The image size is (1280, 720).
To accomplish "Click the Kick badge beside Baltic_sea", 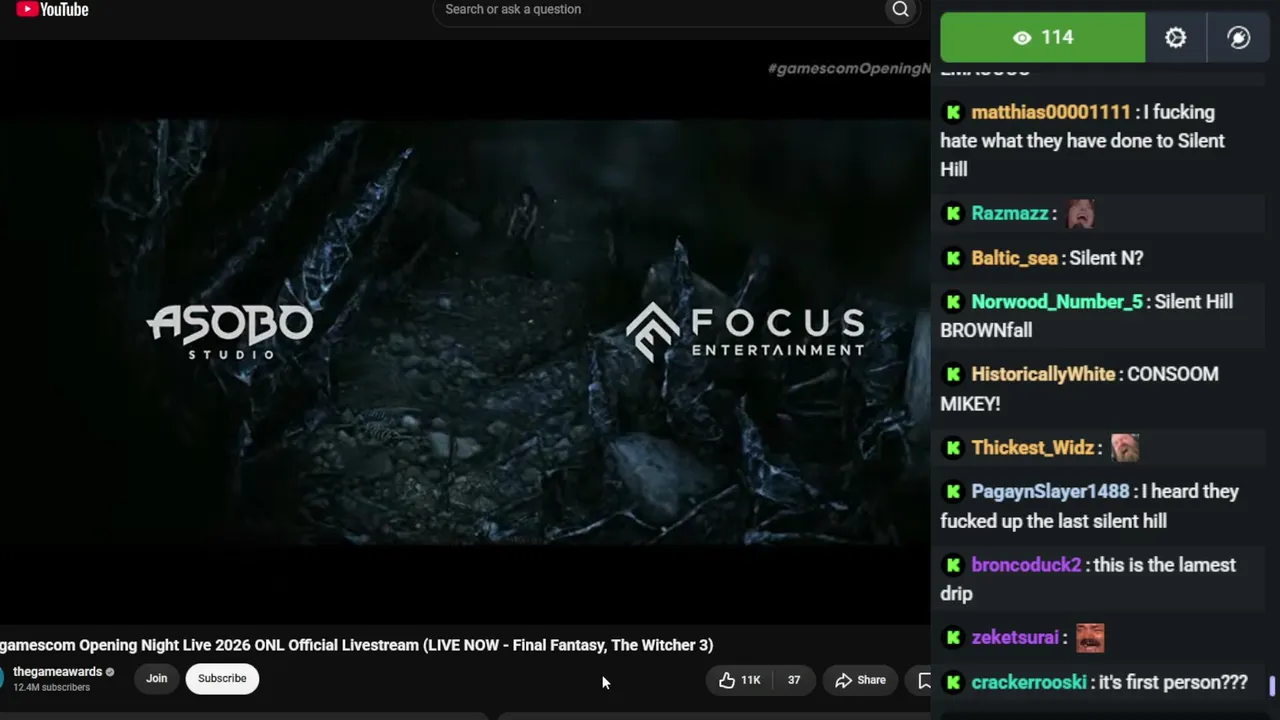I will (953, 258).
